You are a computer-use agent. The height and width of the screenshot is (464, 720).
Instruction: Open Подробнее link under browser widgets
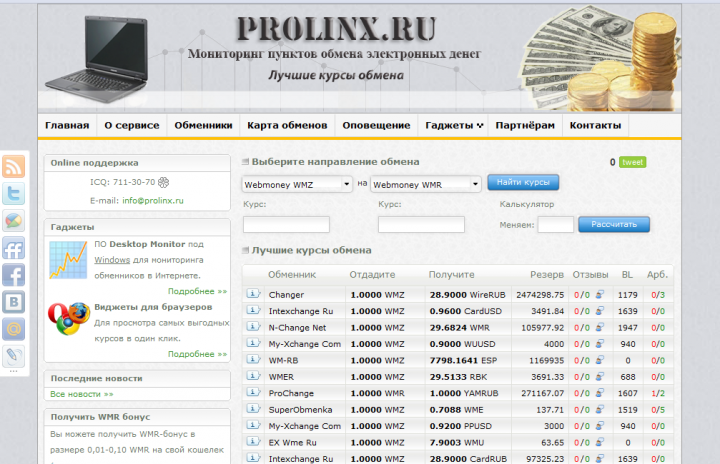(x=197, y=354)
